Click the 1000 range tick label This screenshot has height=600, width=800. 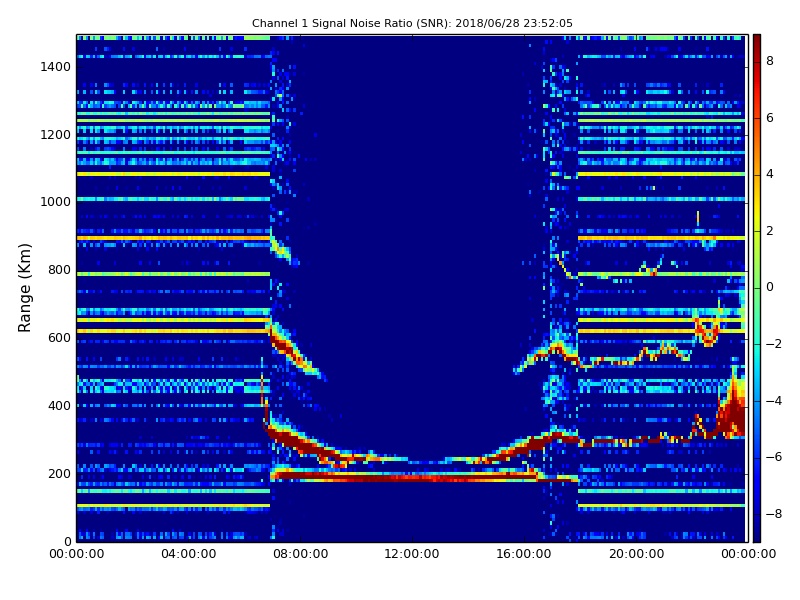56,202
